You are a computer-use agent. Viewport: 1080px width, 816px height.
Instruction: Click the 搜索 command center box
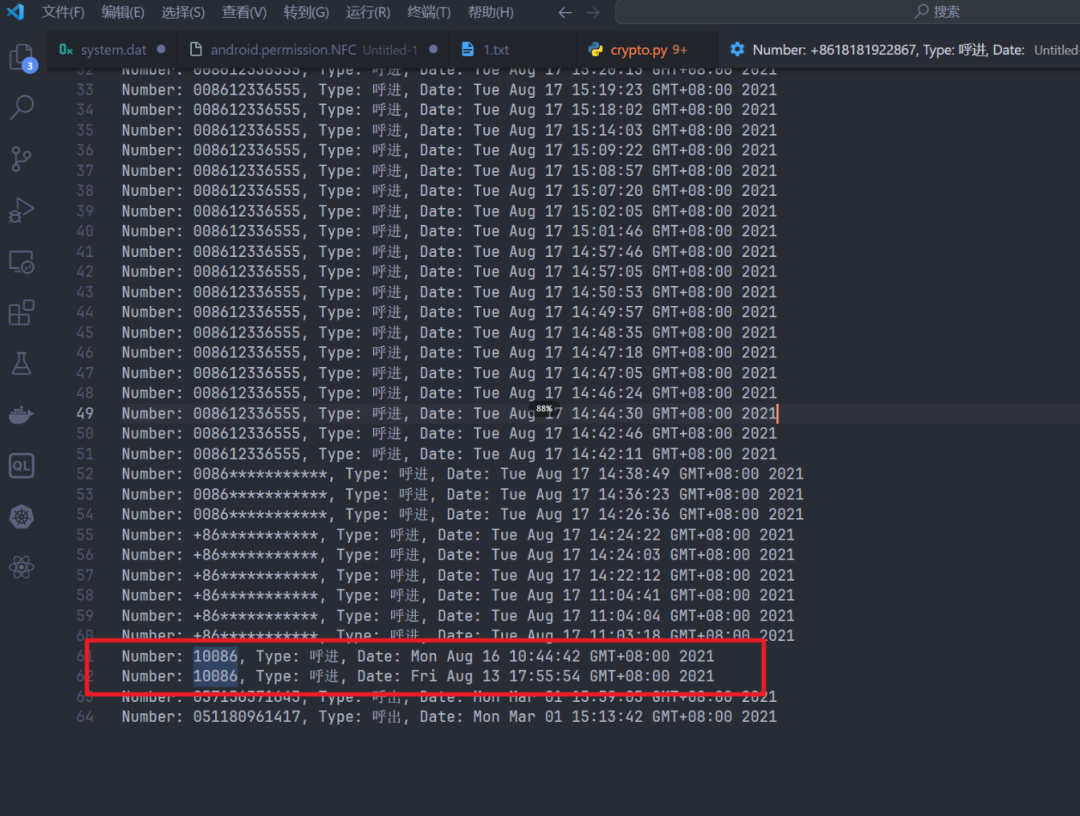(847, 12)
